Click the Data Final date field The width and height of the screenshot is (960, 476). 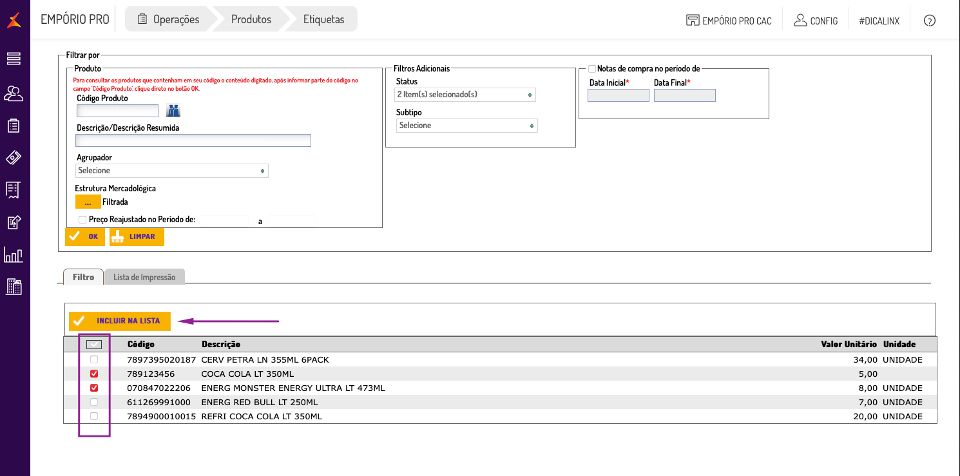684,96
